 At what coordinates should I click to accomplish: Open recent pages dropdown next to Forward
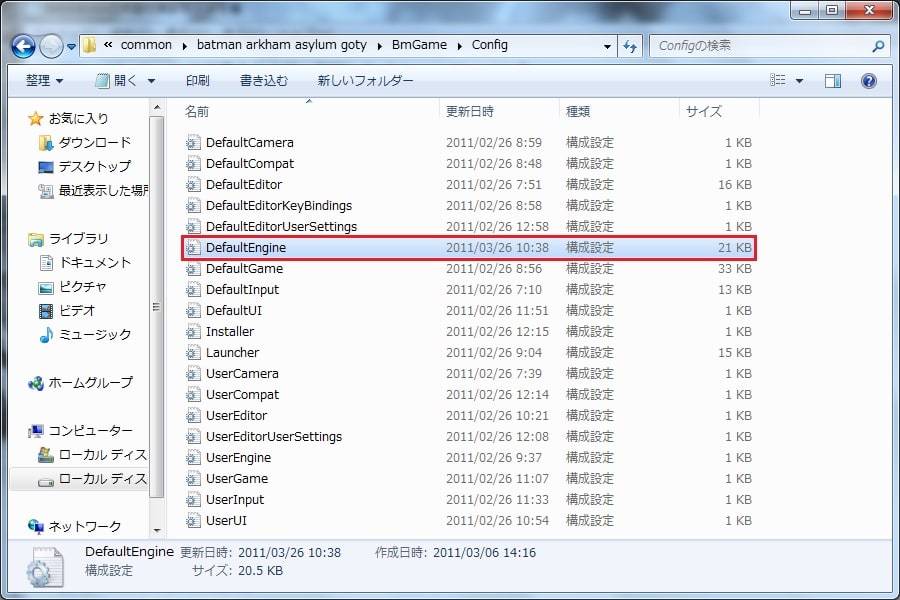coord(71,47)
